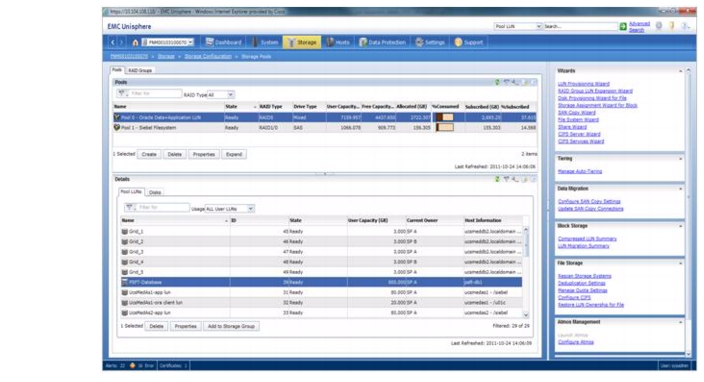Open Rescan Storage Systems link
Viewport: 704px width, 382px height.
tap(585, 276)
